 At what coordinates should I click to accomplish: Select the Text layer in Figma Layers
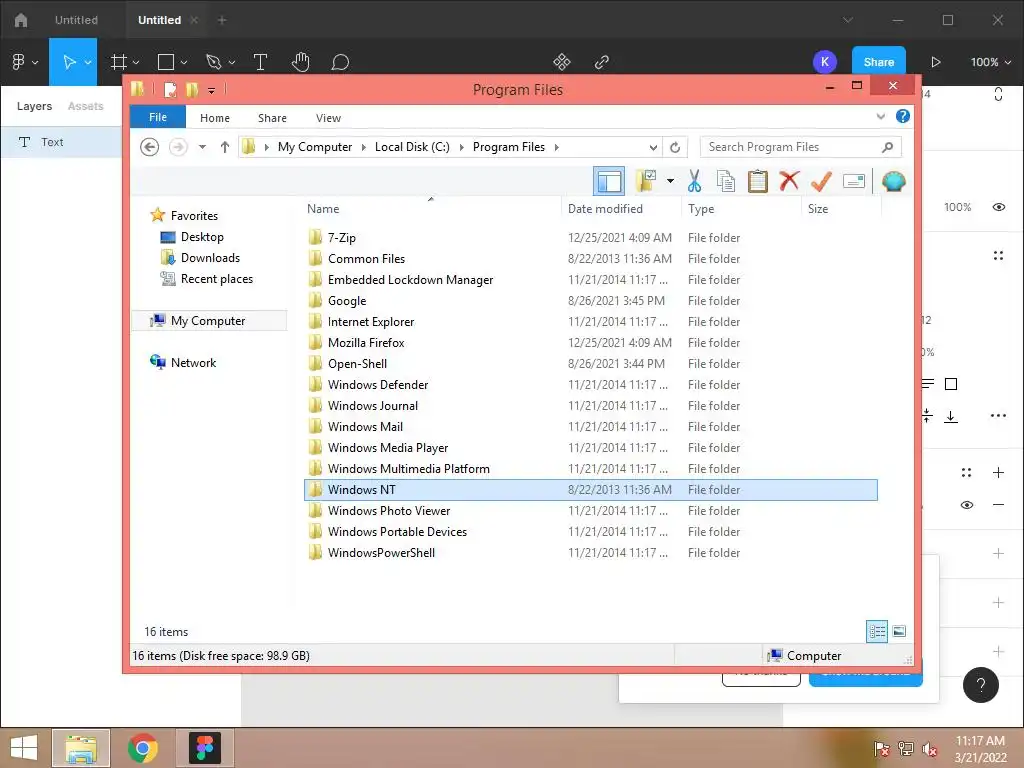click(x=61, y=142)
